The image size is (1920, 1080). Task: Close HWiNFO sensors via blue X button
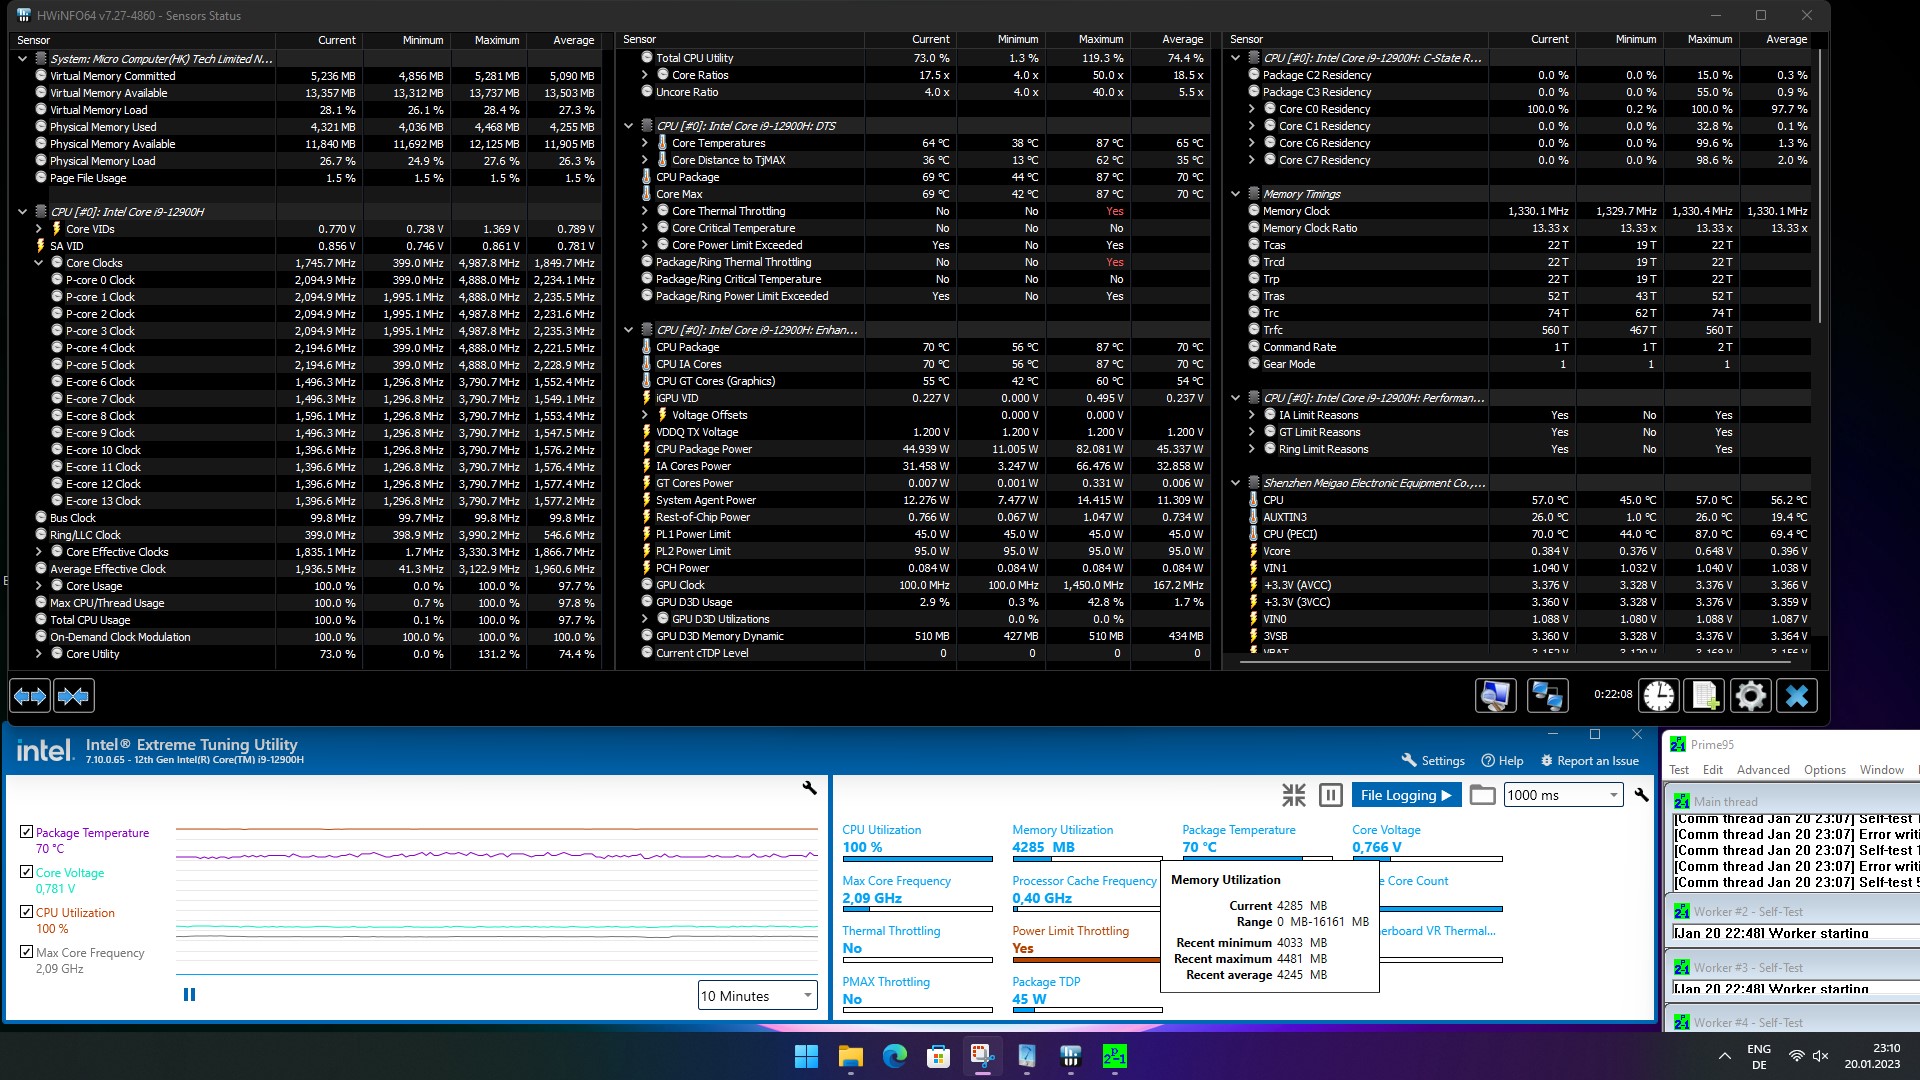1797,695
